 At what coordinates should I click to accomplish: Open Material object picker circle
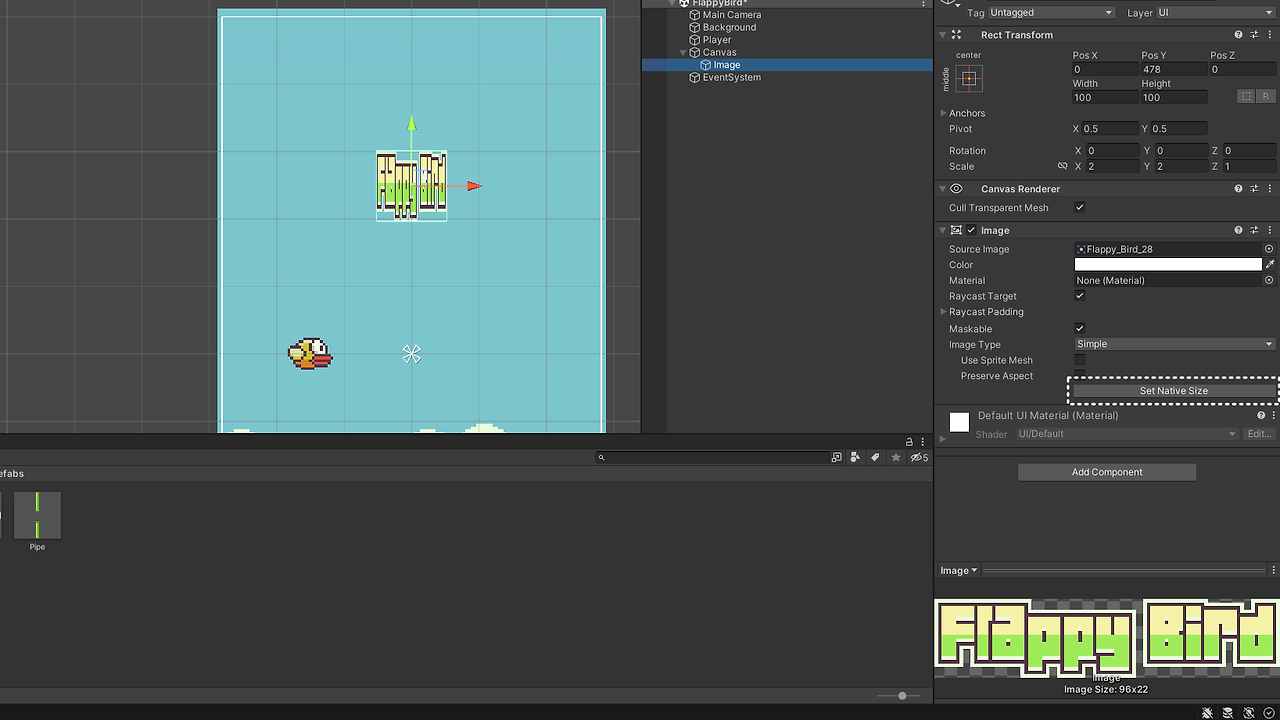[1269, 280]
